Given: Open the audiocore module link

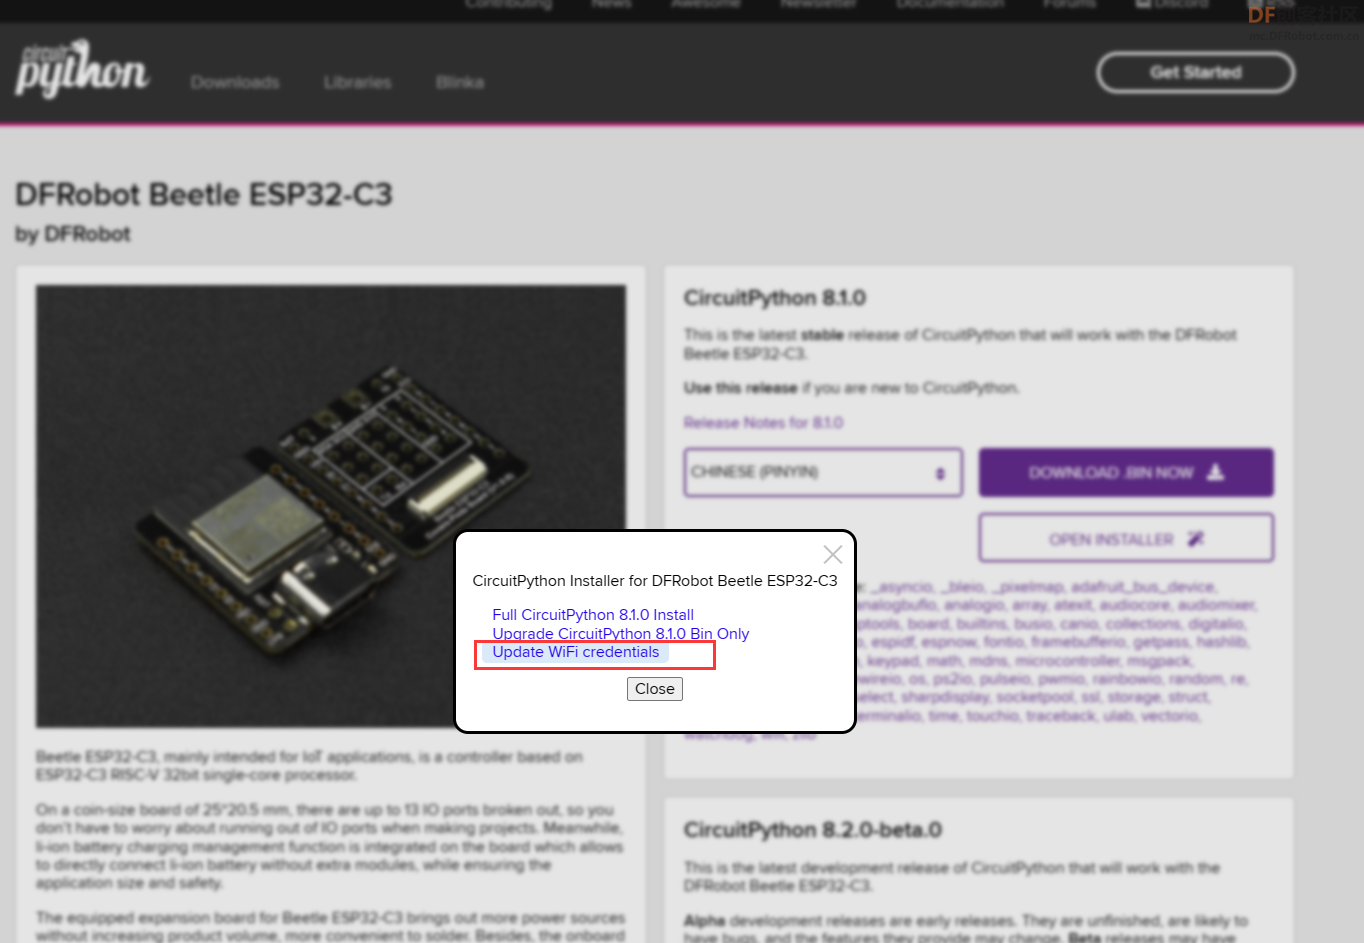Looking at the screenshot, I should [1135, 605].
